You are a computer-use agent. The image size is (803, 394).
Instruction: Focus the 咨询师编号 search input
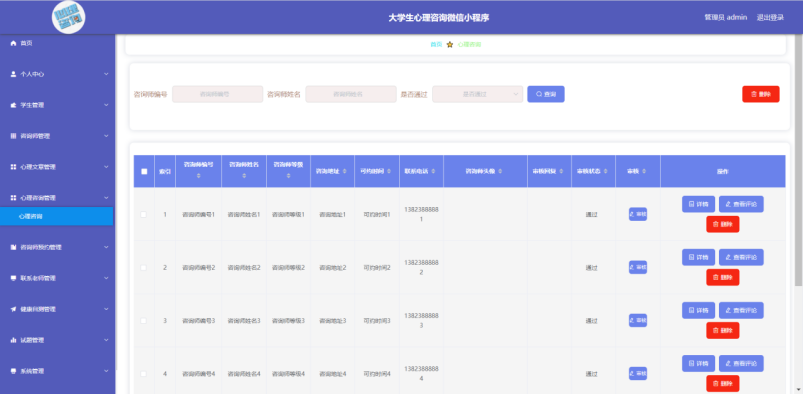pos(218,94)
